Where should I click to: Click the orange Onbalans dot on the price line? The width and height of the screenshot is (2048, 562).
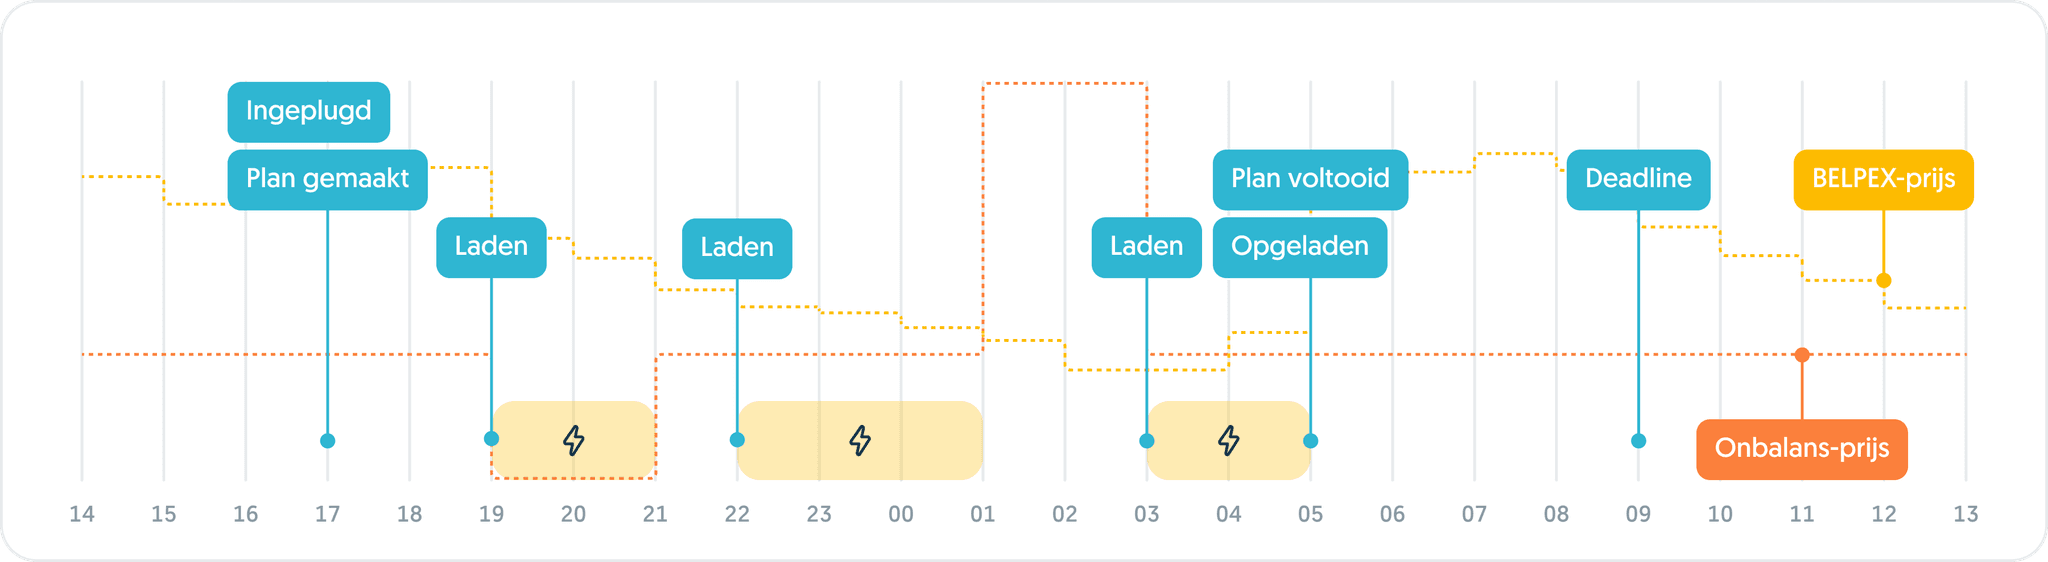point(1802,355)
